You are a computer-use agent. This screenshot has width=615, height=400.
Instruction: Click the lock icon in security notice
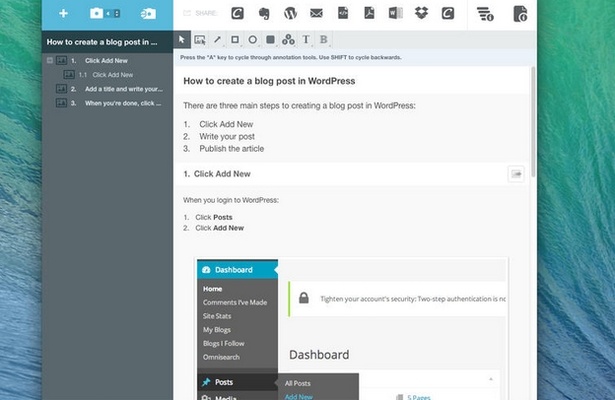(x=304, y=298)
